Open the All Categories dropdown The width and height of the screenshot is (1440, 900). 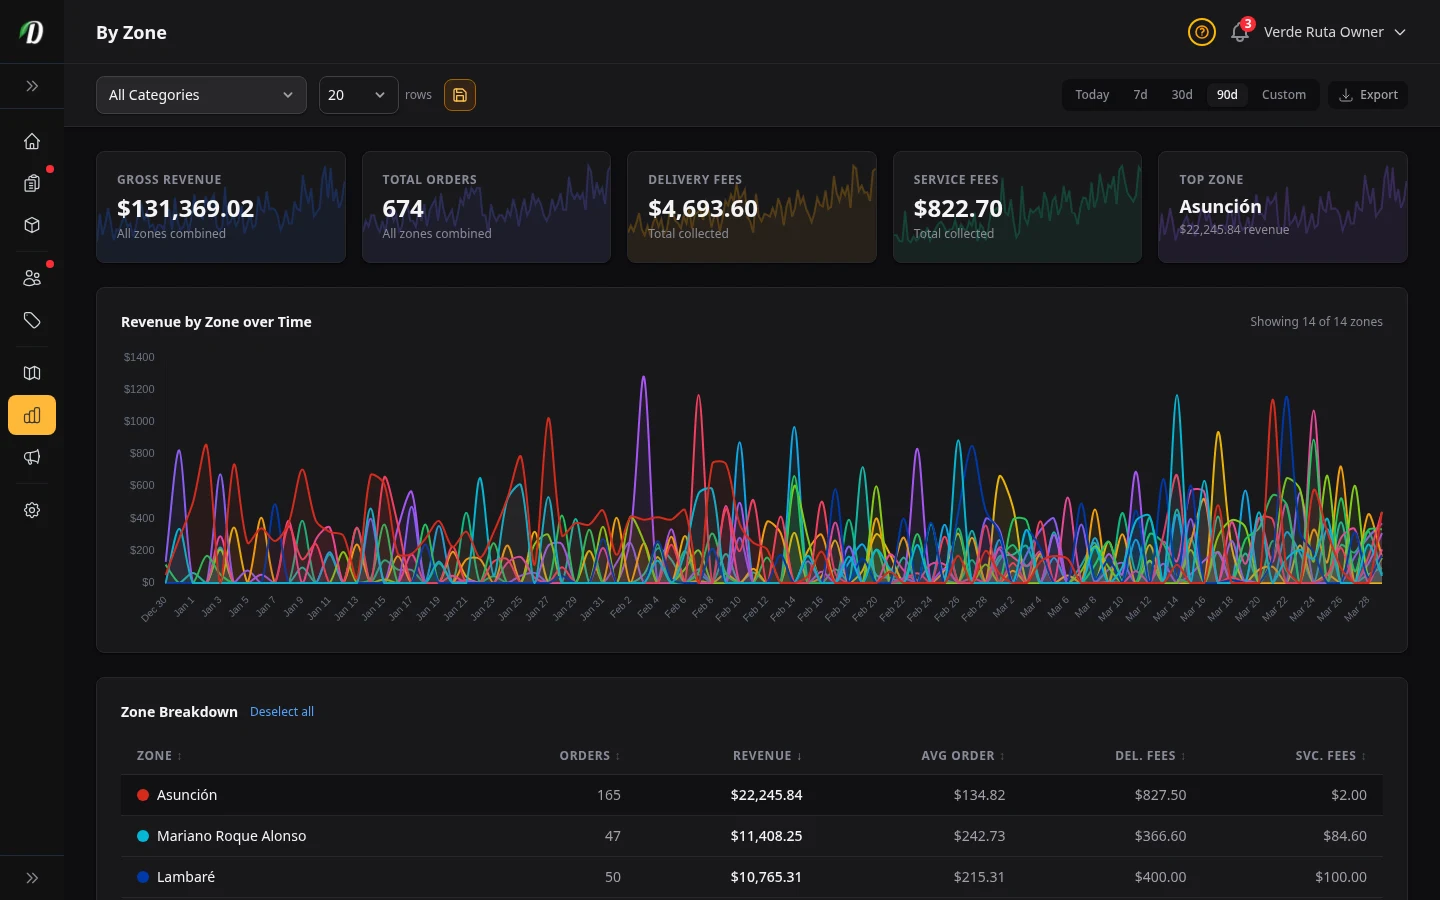tap(201, 94)
